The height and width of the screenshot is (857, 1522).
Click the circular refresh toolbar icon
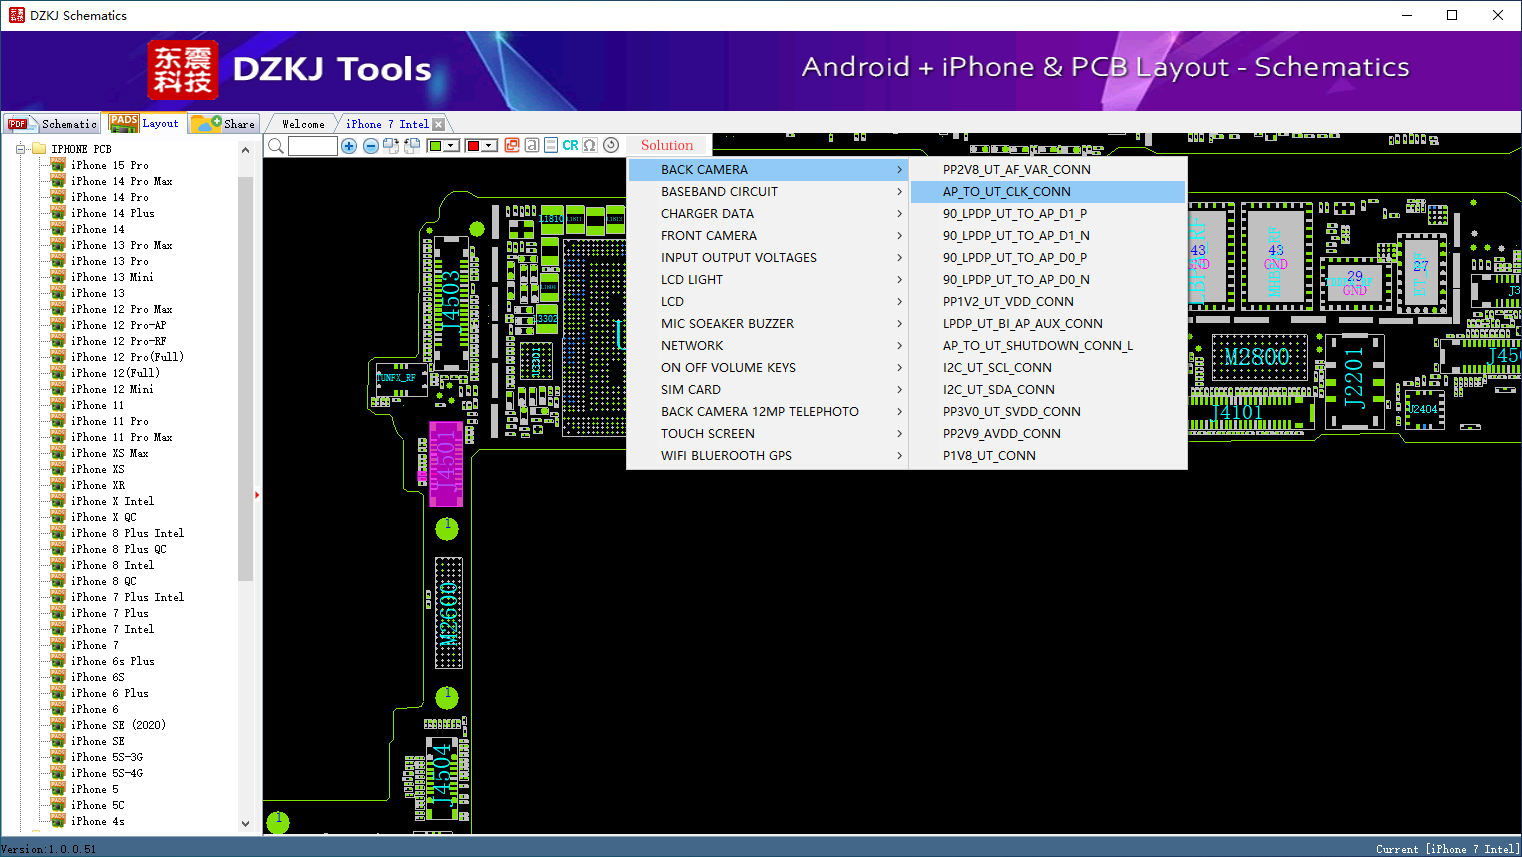pos(611,146)
